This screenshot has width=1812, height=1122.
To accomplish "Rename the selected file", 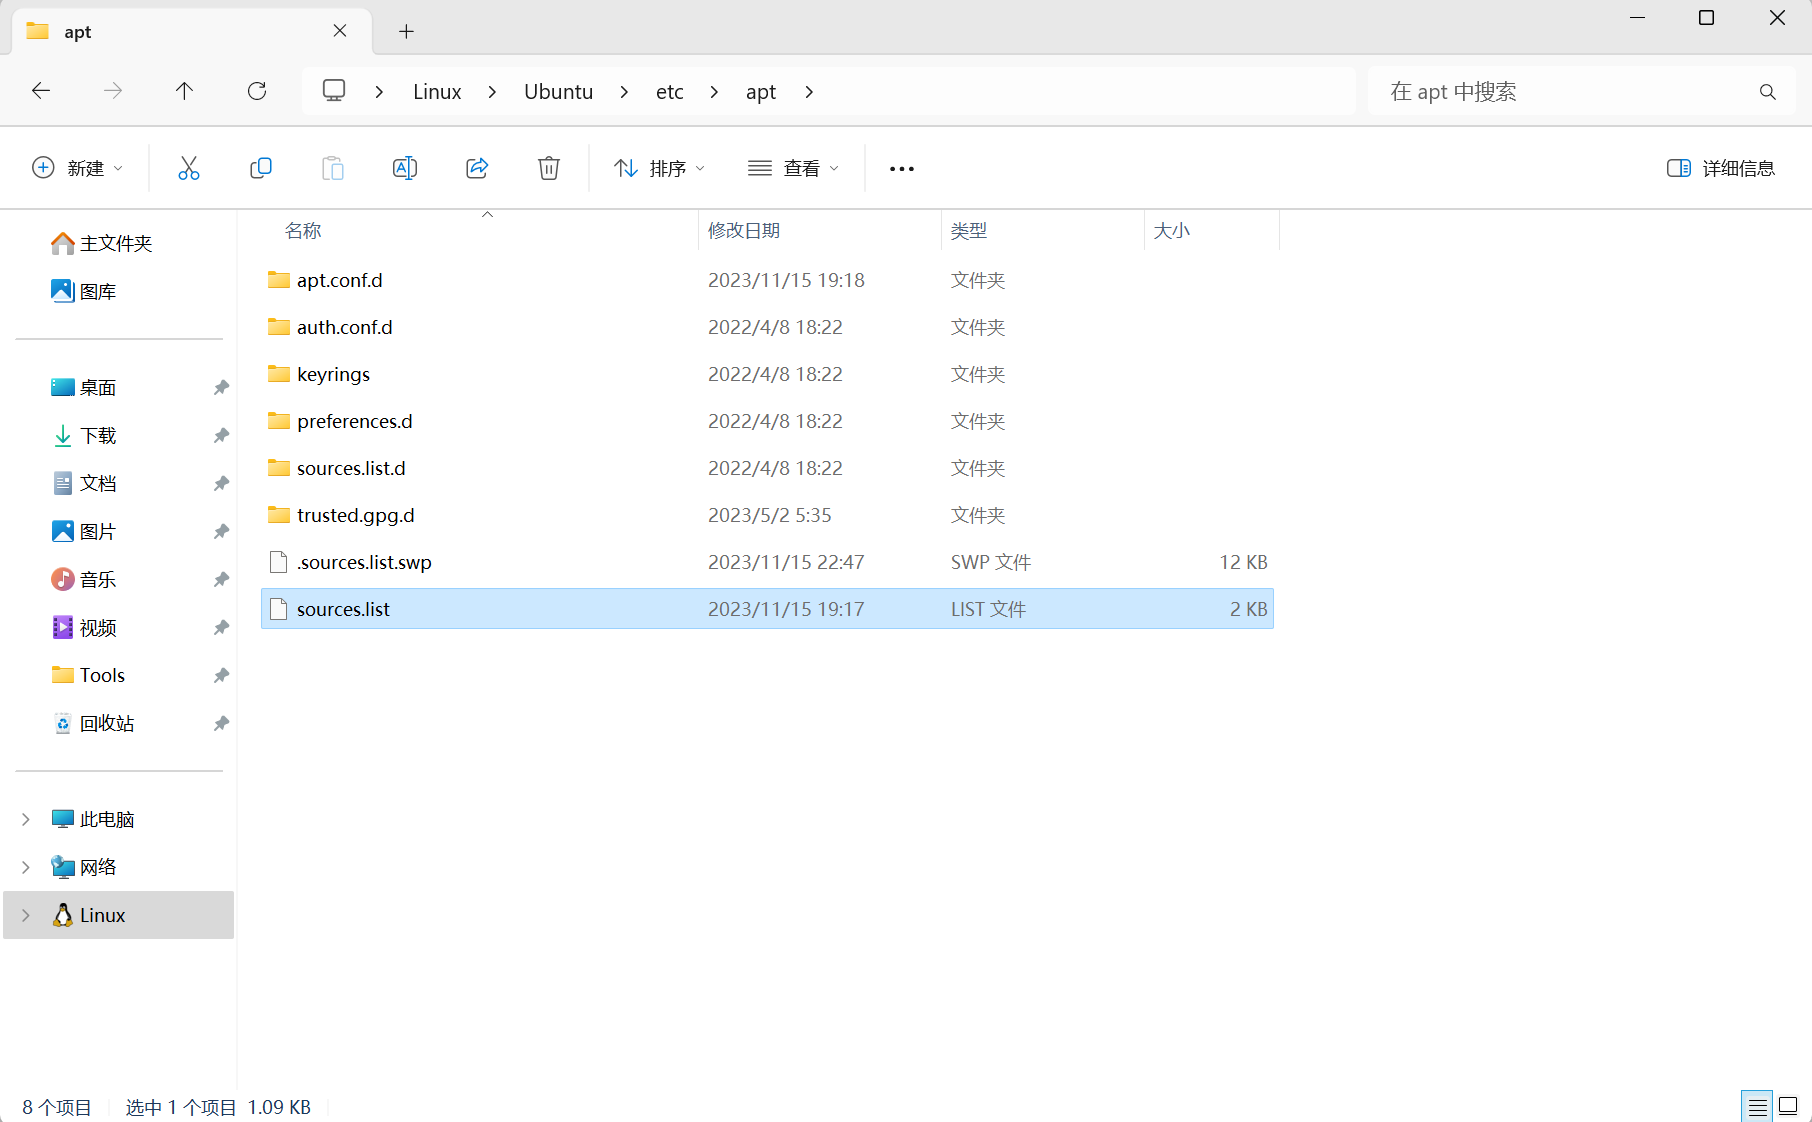I will tap(405, 168).
